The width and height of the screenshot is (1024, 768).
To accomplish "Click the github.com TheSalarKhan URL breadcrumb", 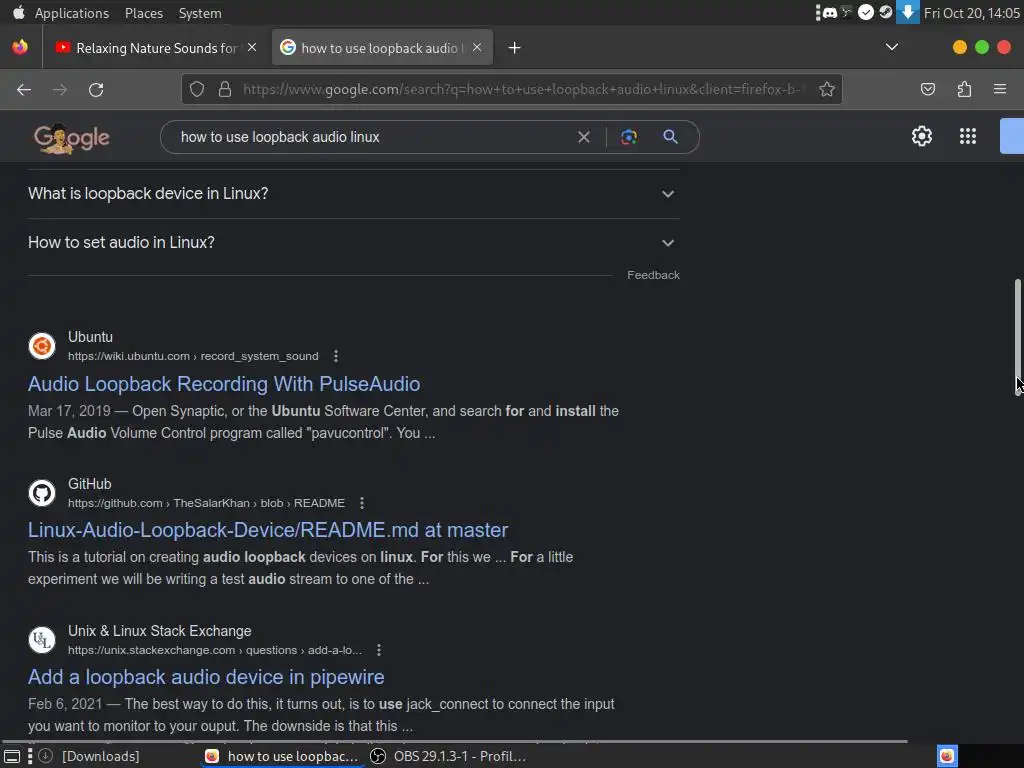I will pyautogui.click(x=206, y=503).
